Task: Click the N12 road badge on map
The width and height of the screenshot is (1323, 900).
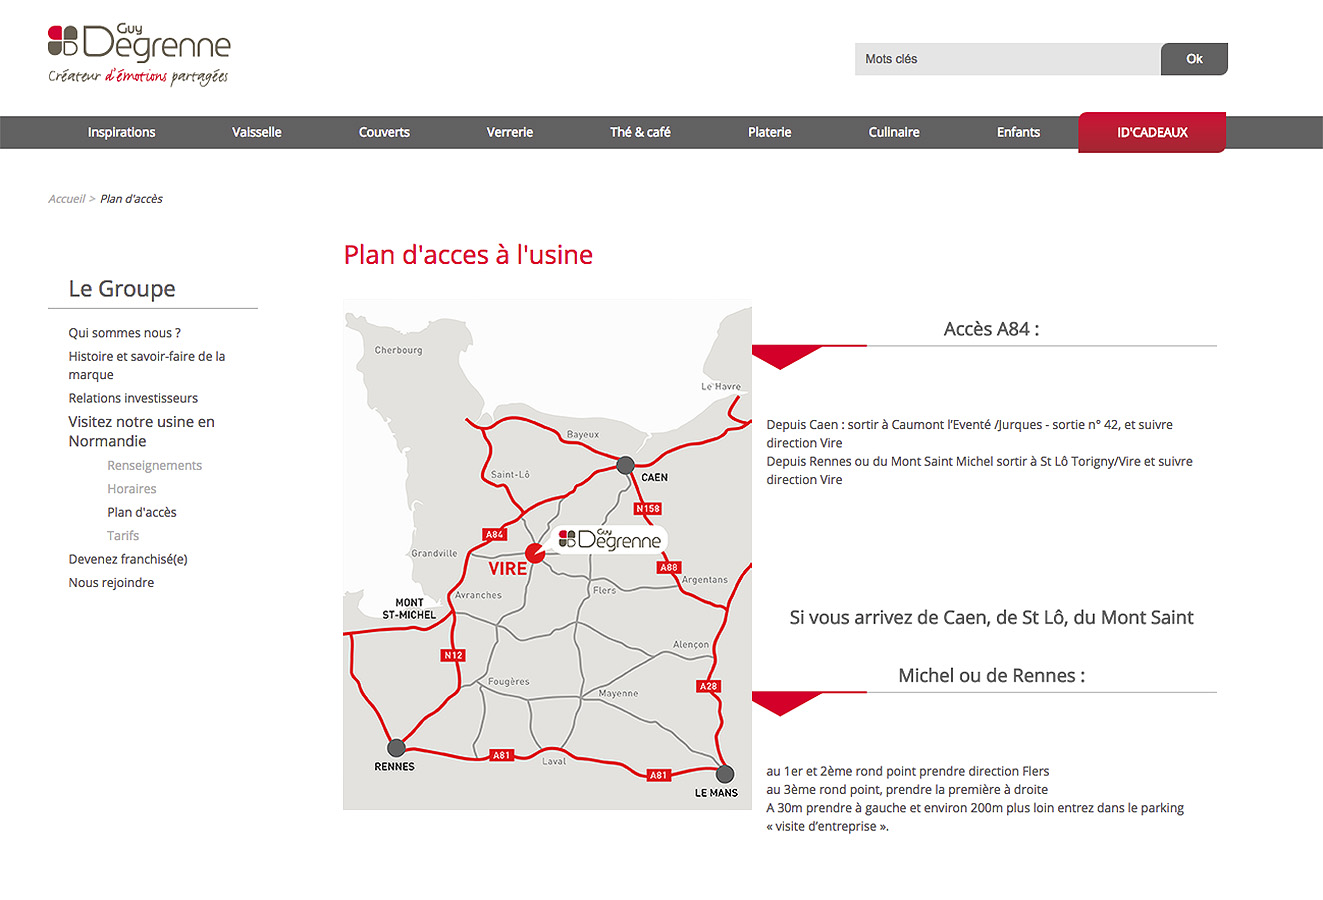Action: pos(453,655)
